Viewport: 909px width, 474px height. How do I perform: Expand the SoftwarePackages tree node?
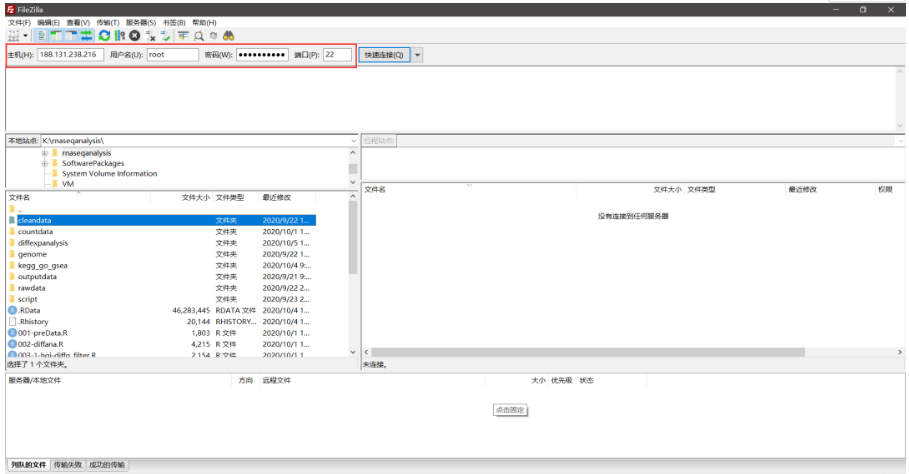(x=45, y=163)
